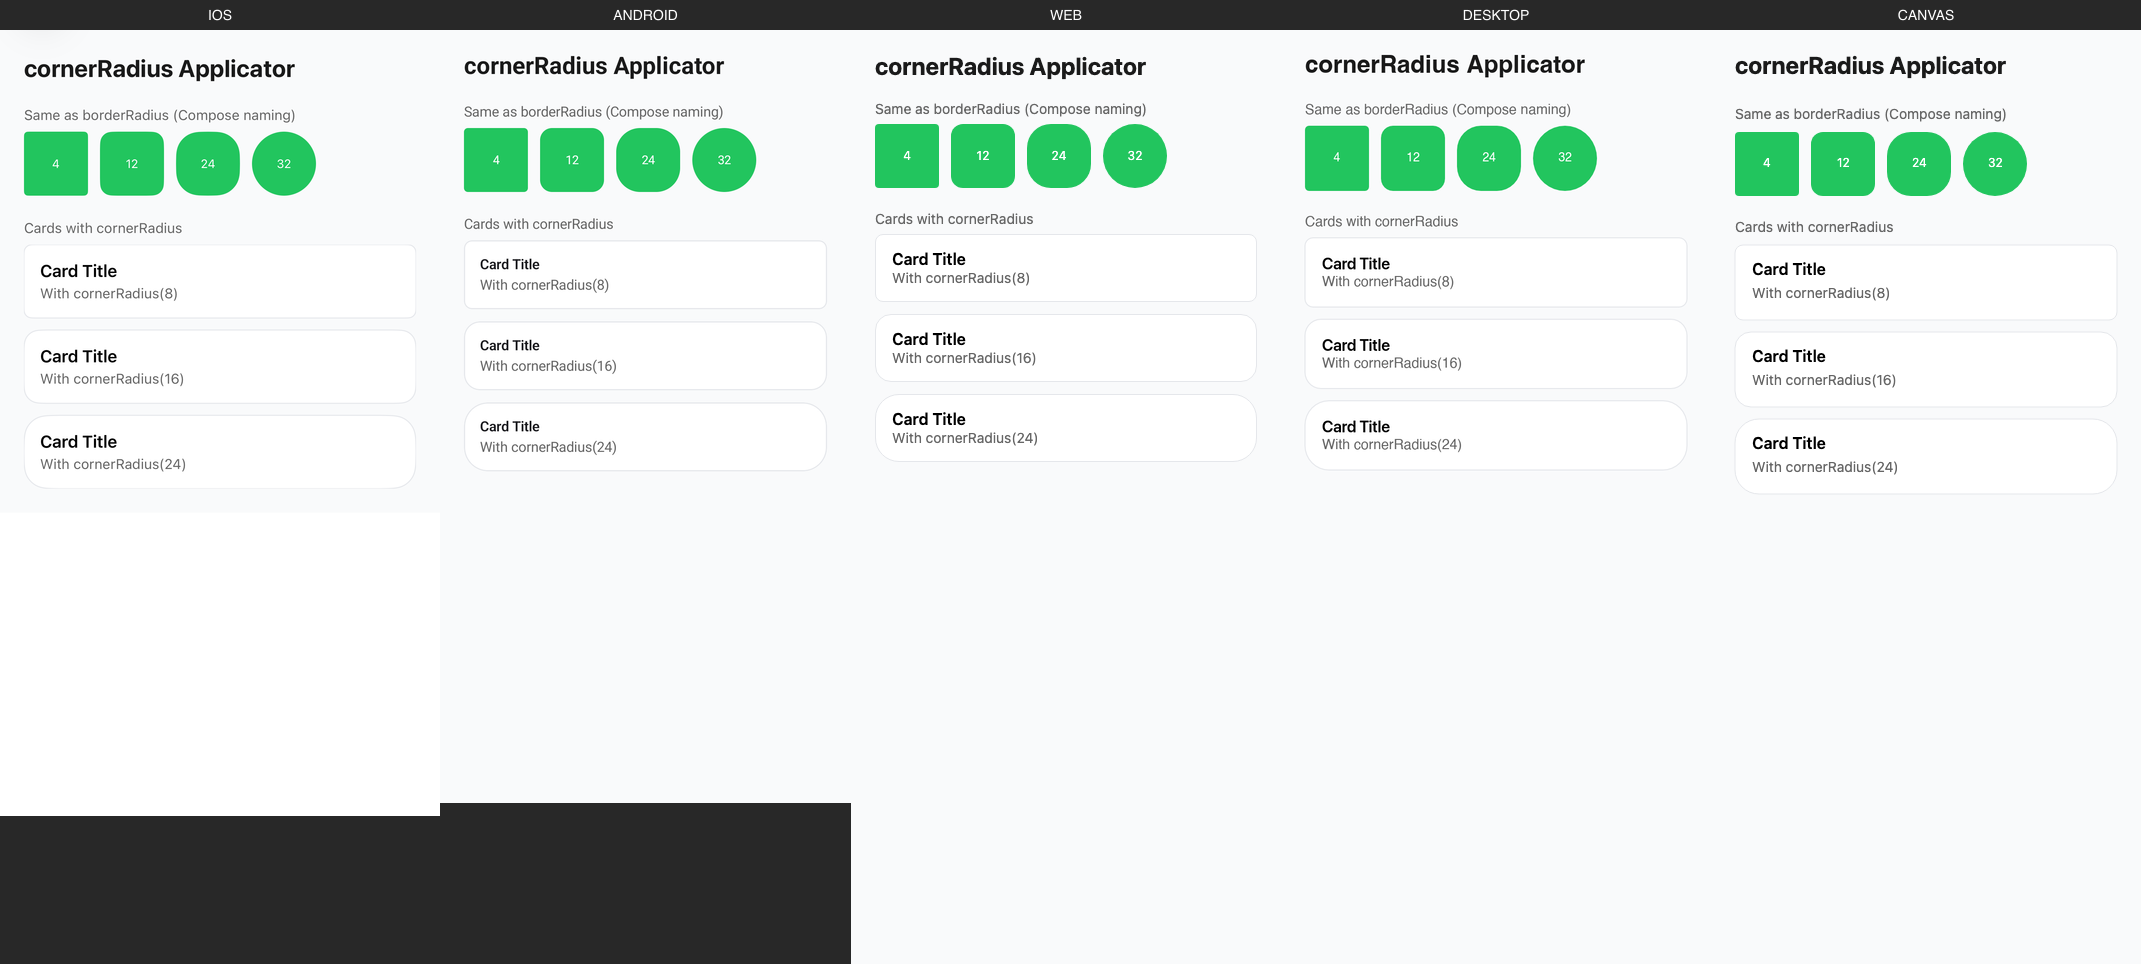2141x964 pixels.
Task: Open Canvas card With cornerRadius(16)
Action: tap(1926, 369)
